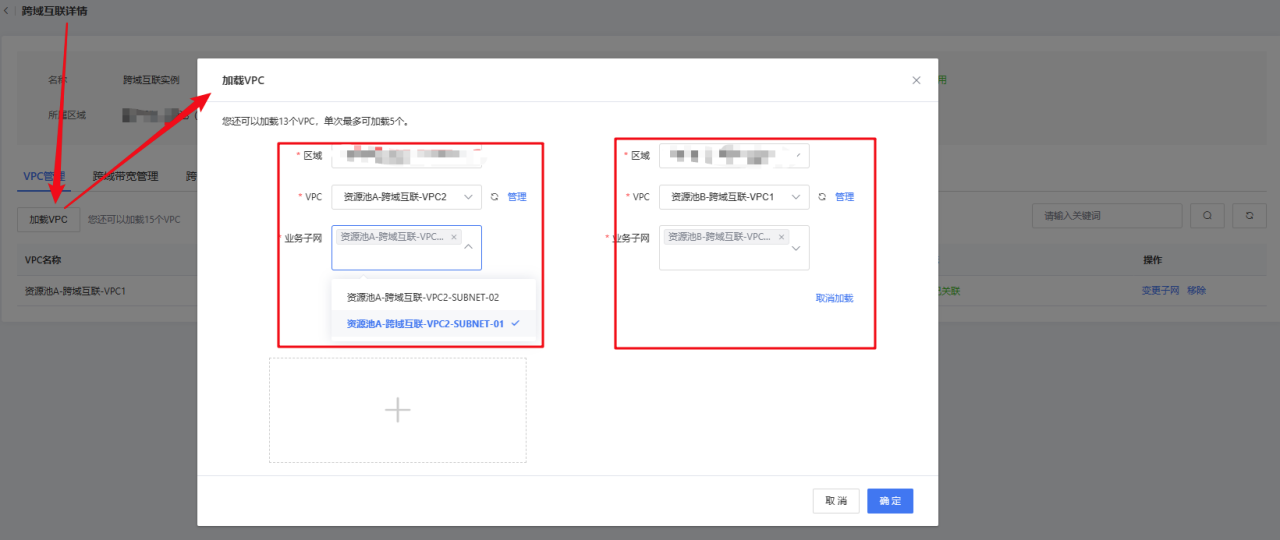Click the refresh icon beside 资源池B-跨域互联-VPC1
The height and width of the screenshot is (540, 1280).
[x=822, y=197]
